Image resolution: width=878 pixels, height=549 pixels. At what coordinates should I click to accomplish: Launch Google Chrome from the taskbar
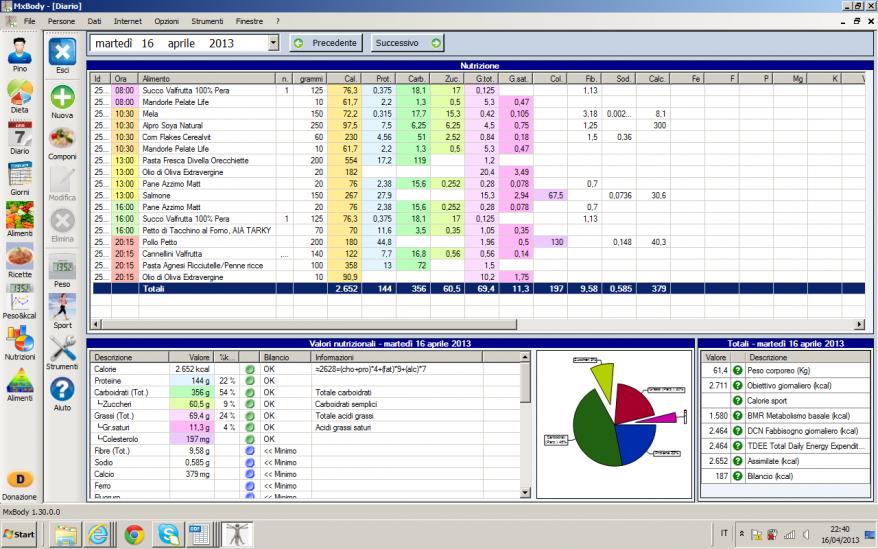(x=133, y=534)
